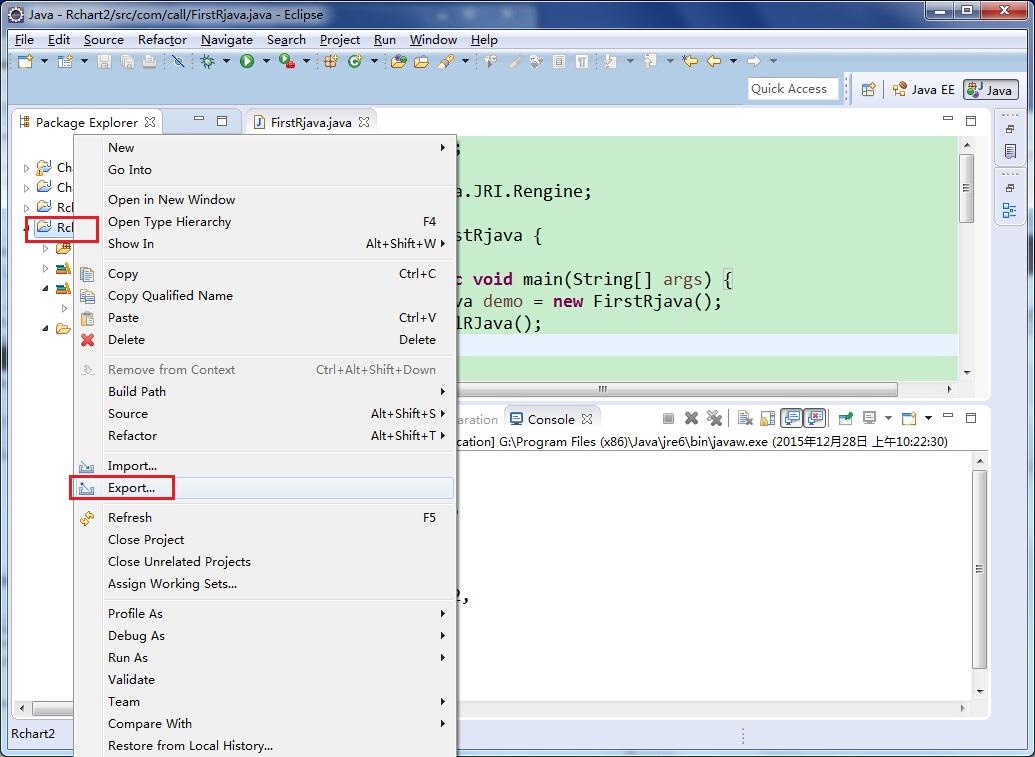Open the Run Last Tool dropdown arrow
This screenshot has width=1035, height=757.
click(x=306, y=61)
